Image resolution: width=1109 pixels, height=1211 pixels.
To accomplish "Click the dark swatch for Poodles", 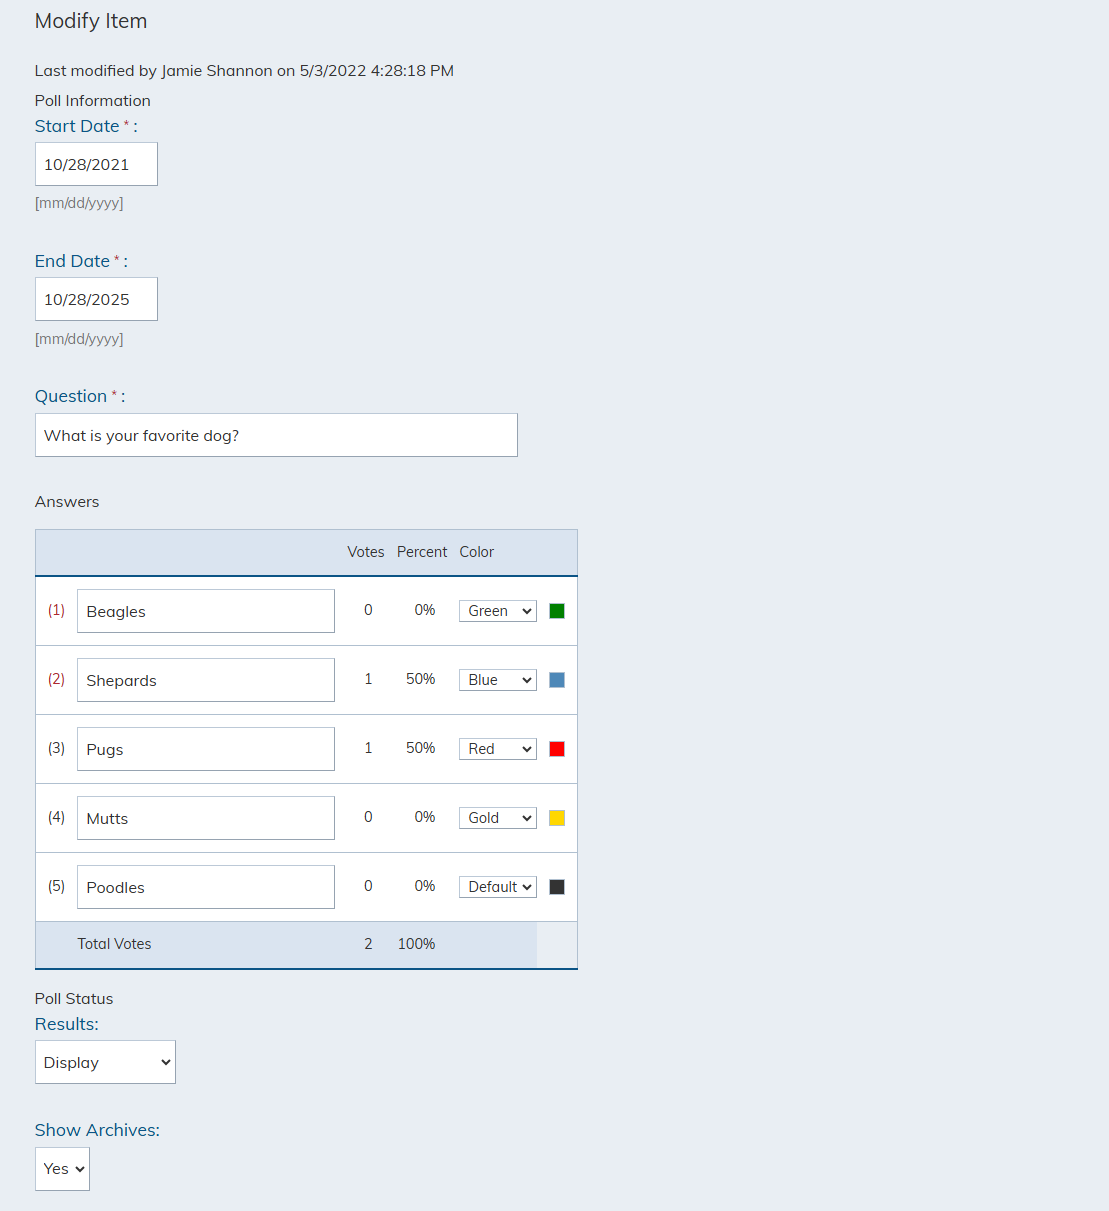I will pos(557,887).
